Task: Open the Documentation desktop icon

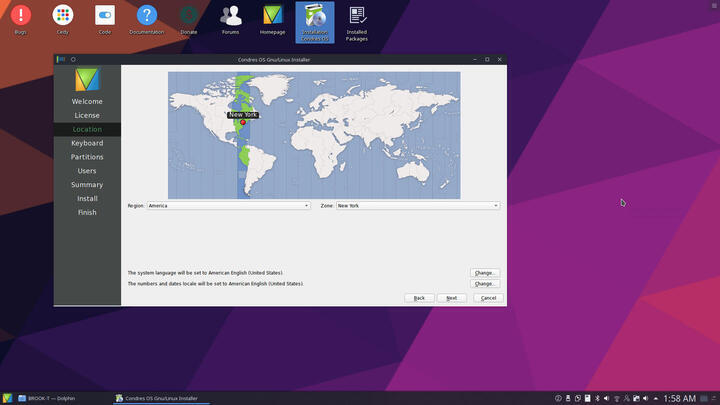Action: [146, 19]
